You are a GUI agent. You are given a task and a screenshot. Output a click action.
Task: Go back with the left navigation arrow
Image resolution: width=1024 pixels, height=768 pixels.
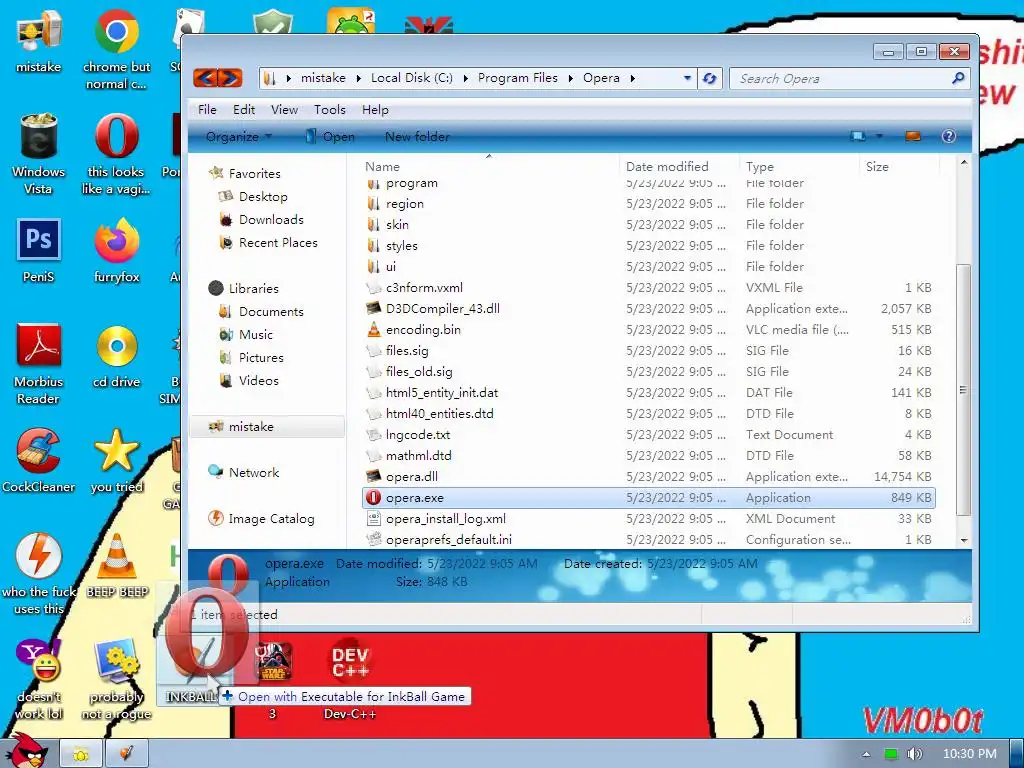206,78
